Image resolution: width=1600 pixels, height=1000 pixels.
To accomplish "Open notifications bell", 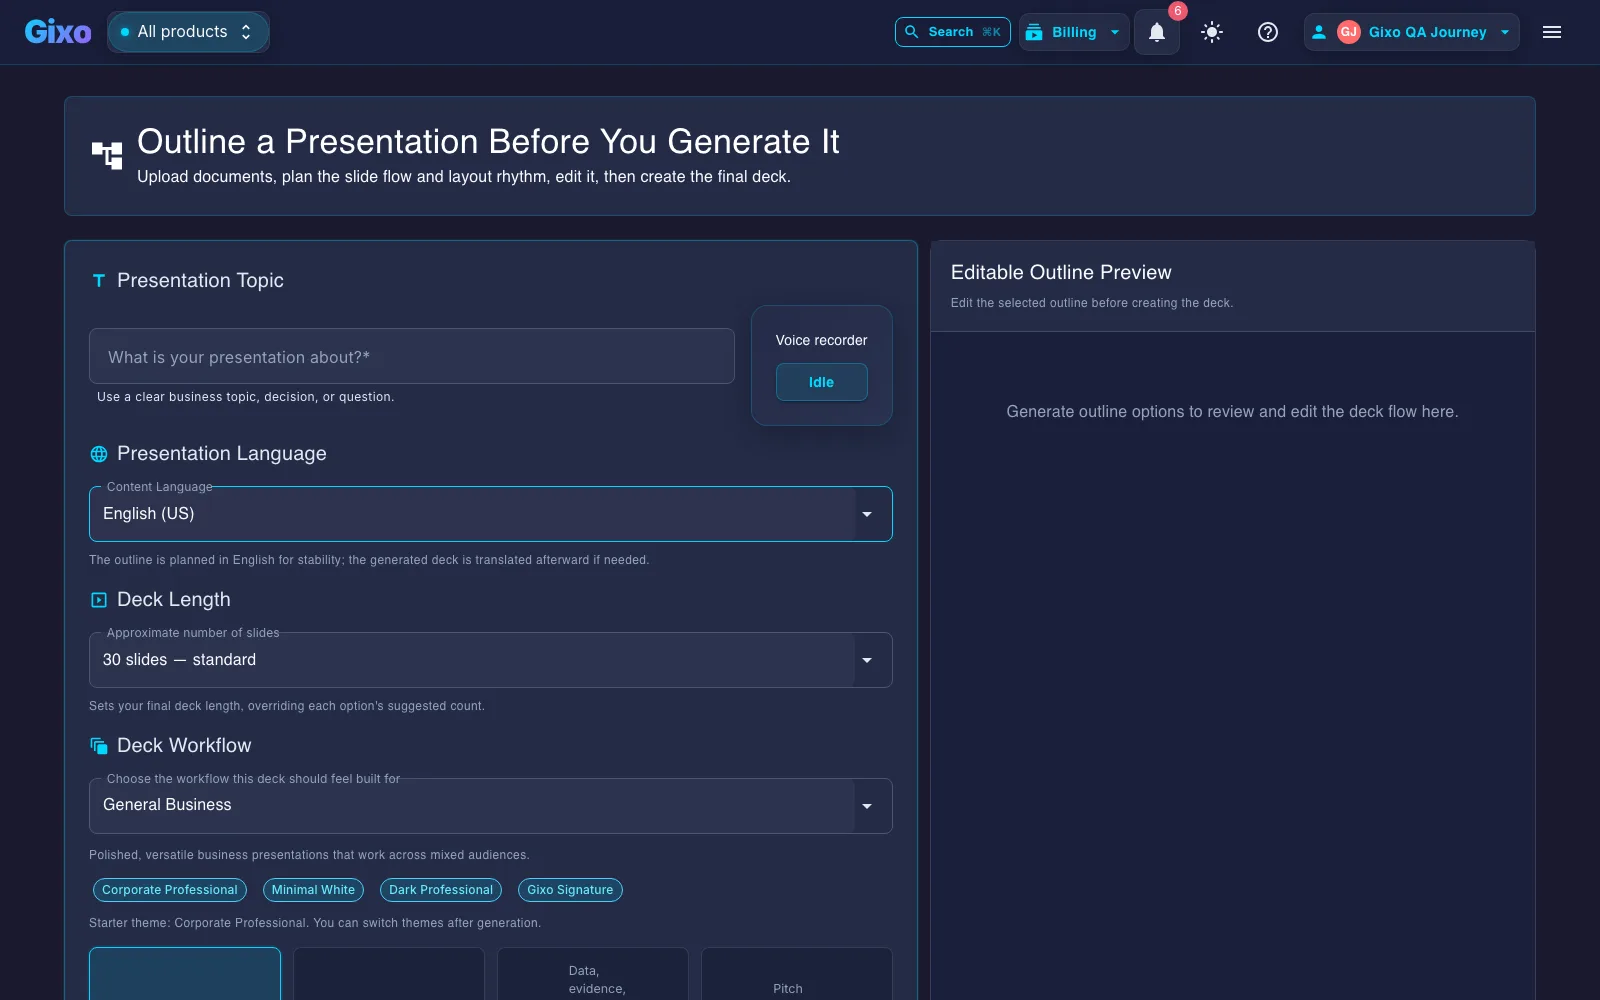I will 1157,32.
